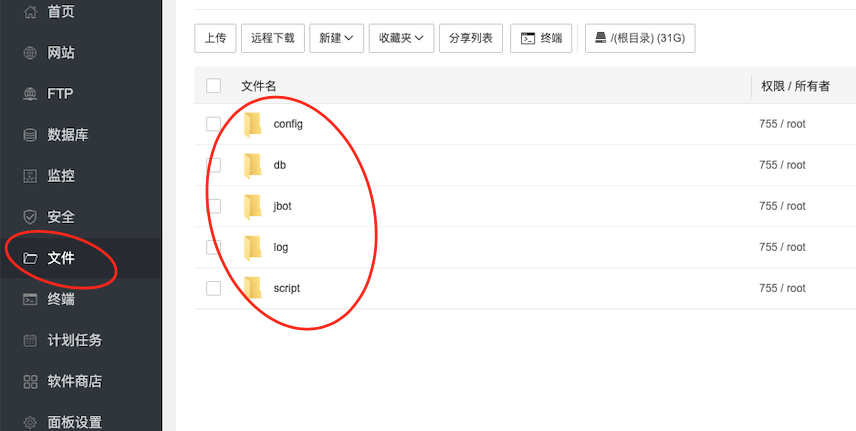Open the config folder icon
856x431 pixels.
pyautogui.click(x=253, y=124)
